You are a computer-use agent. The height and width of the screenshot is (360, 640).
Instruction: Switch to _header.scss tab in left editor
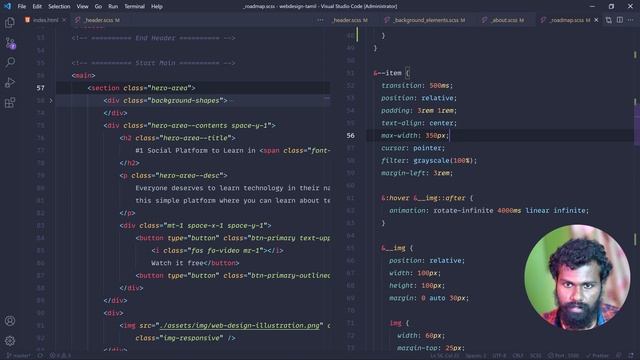point(97,20)
